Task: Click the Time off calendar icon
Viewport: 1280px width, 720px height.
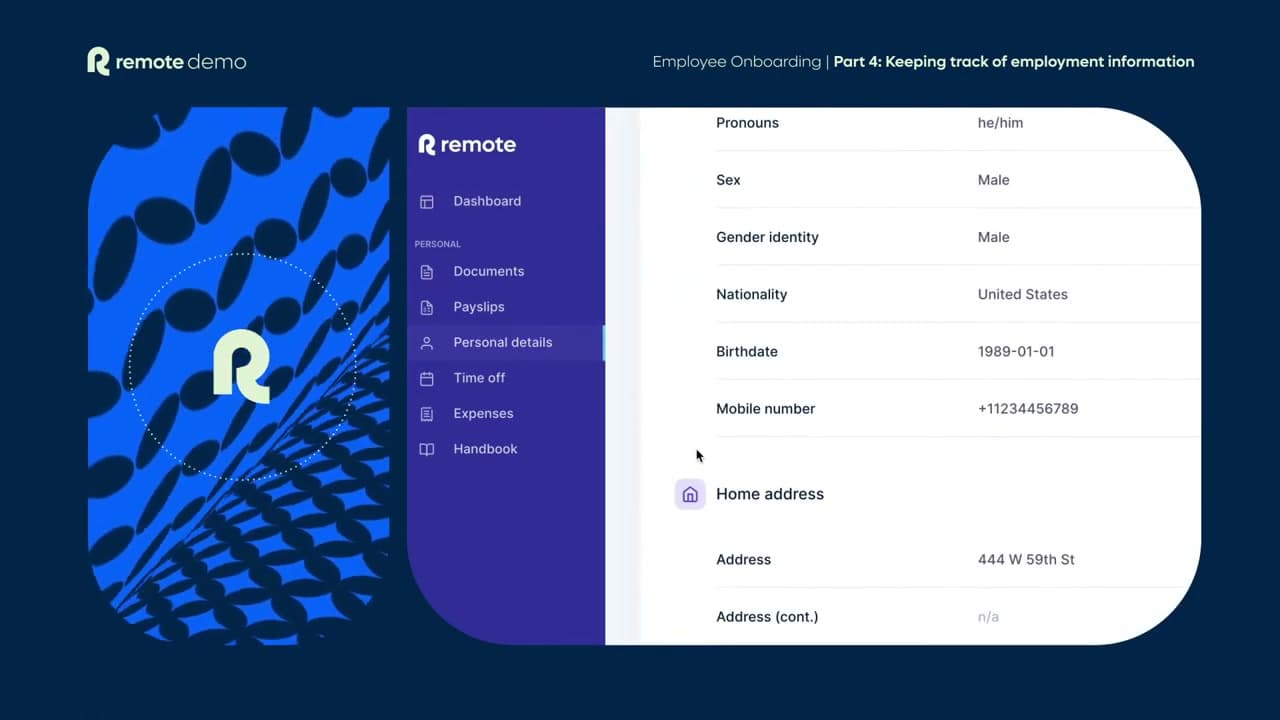Action: click(x=427, y=379)
